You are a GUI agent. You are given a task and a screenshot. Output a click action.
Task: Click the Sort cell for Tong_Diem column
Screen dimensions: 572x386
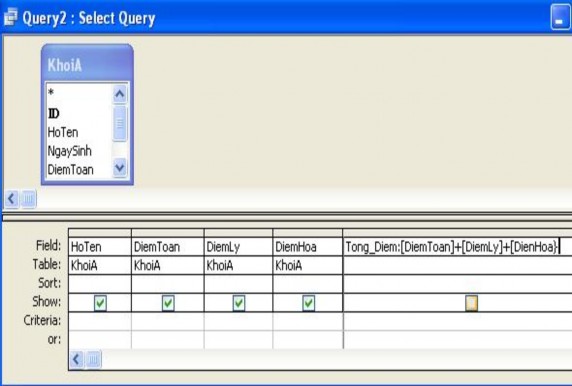(457, 284)
